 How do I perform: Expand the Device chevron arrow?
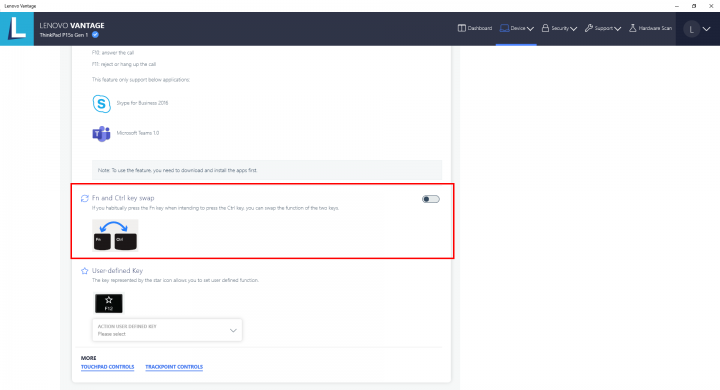[530, 28]
